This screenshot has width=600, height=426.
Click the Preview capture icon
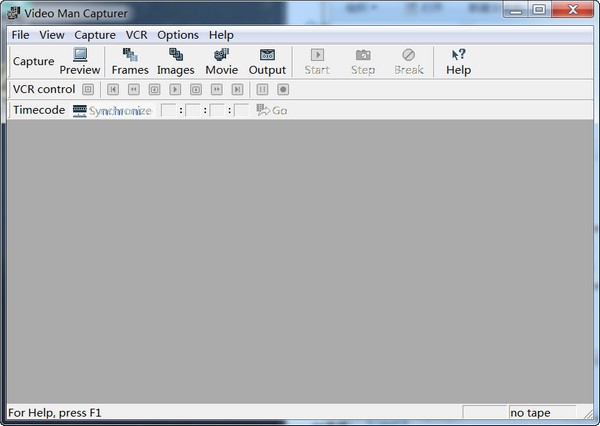pos(80,62)
